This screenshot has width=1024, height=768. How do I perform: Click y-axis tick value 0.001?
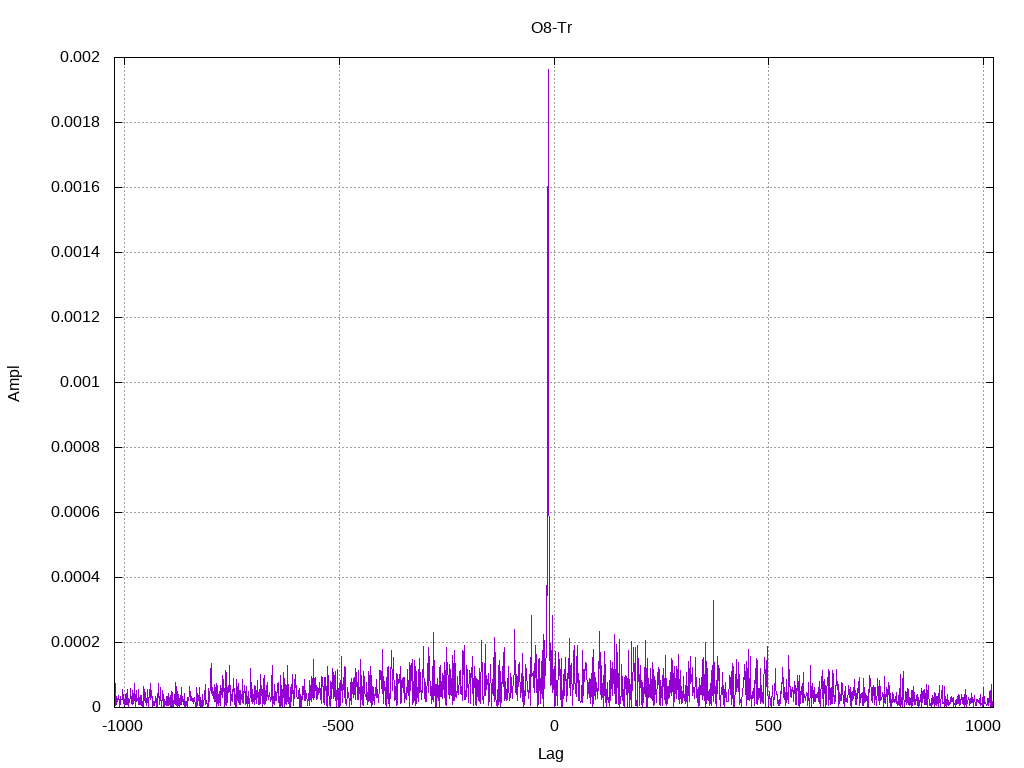point(80,382)
